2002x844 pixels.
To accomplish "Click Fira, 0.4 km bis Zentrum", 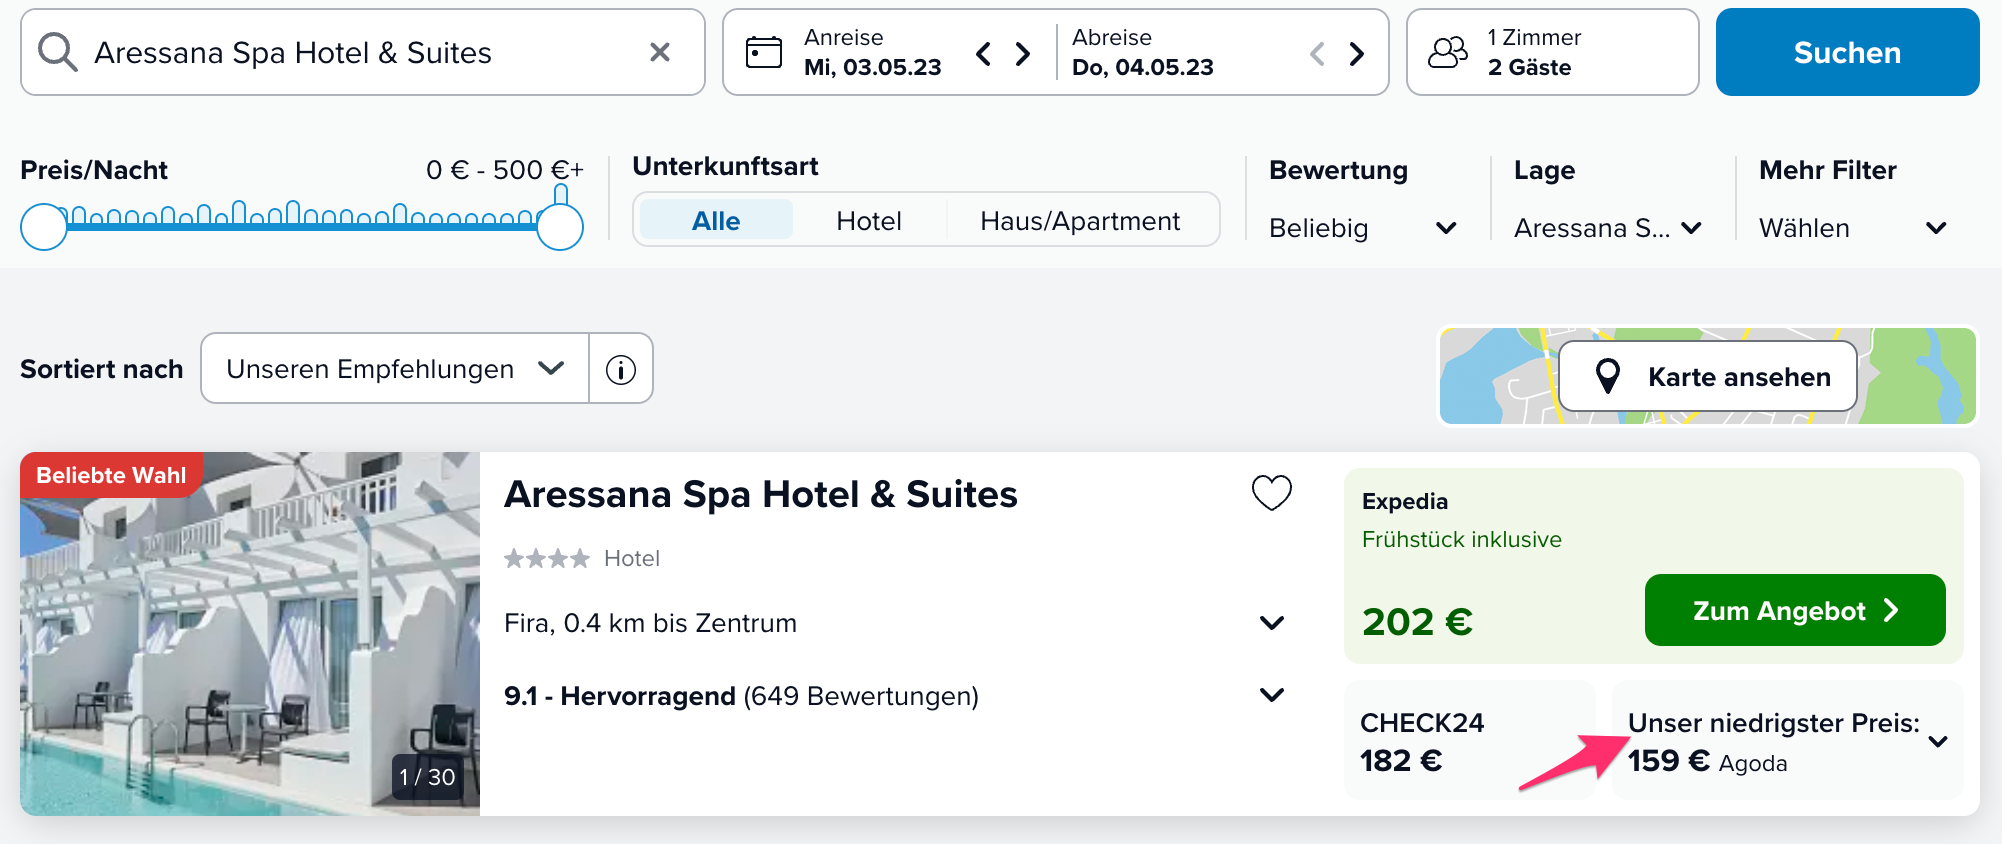I will (x=650, y=623).
